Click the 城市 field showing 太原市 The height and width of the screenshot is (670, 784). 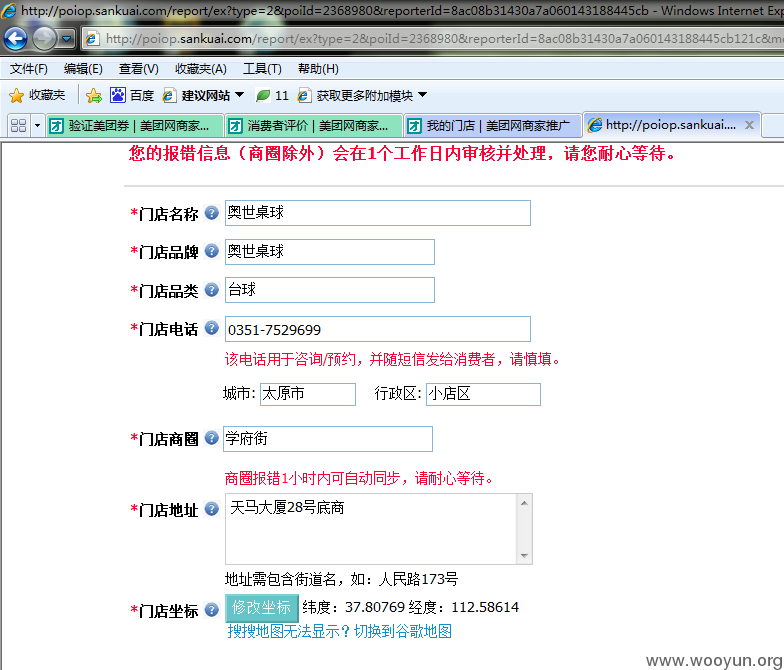click(308, 394)
